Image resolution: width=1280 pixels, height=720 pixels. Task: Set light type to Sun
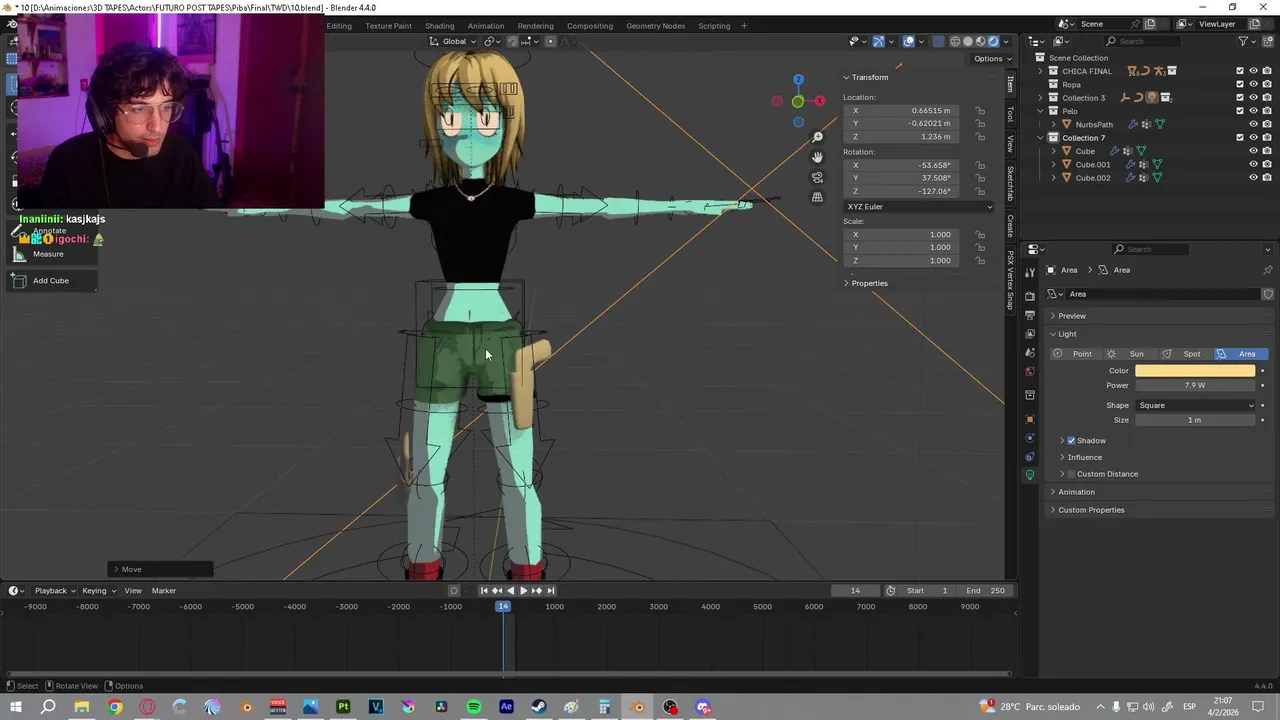1130,354
